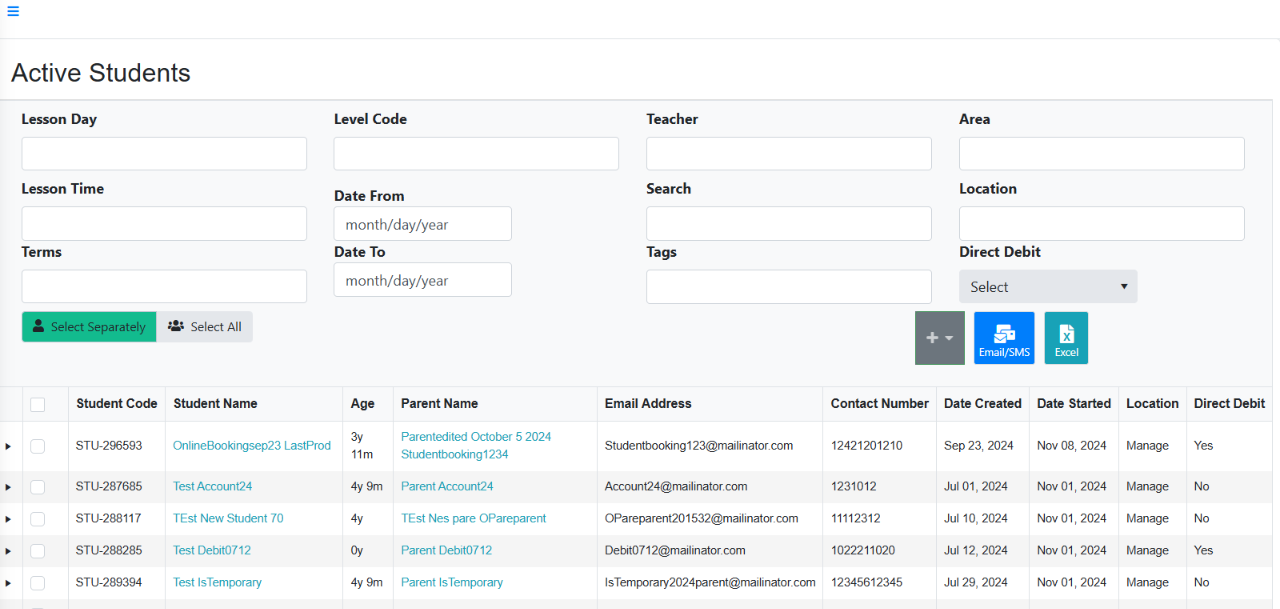This screenshot has width=1280, height=609.
Task: Click student code STU-288117 text
Action: click(x=109, y=519)
